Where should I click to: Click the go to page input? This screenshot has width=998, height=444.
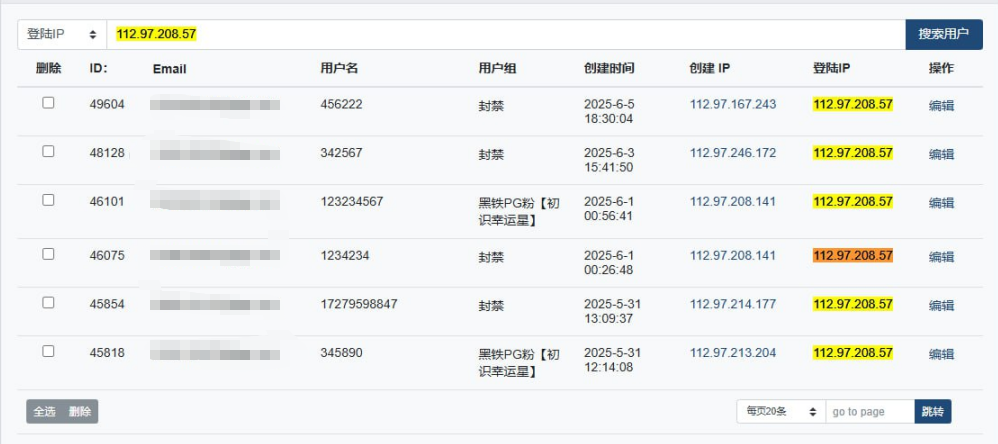click(x=869, y=412)
